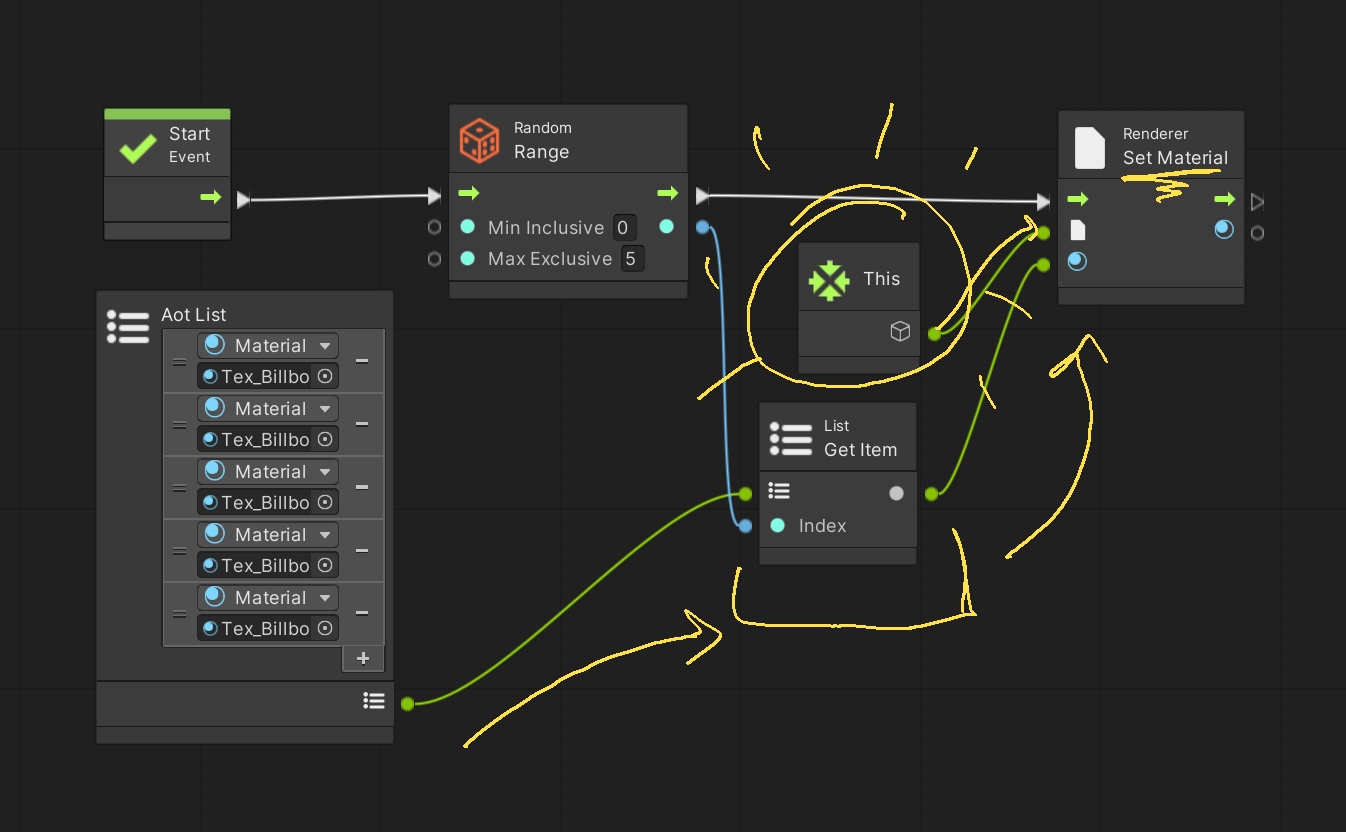The image size is (1346, 832).
Task: Open the first Material type dropdown in Aot List
Action: (x=268, y=346)
